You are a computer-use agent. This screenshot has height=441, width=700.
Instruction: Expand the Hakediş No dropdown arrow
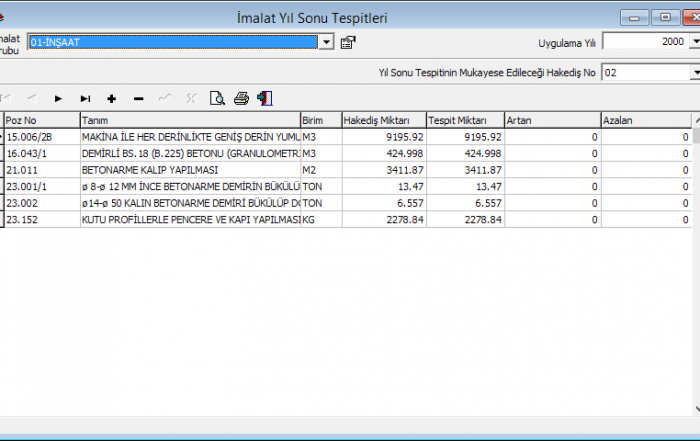click(x=694, y=73)
